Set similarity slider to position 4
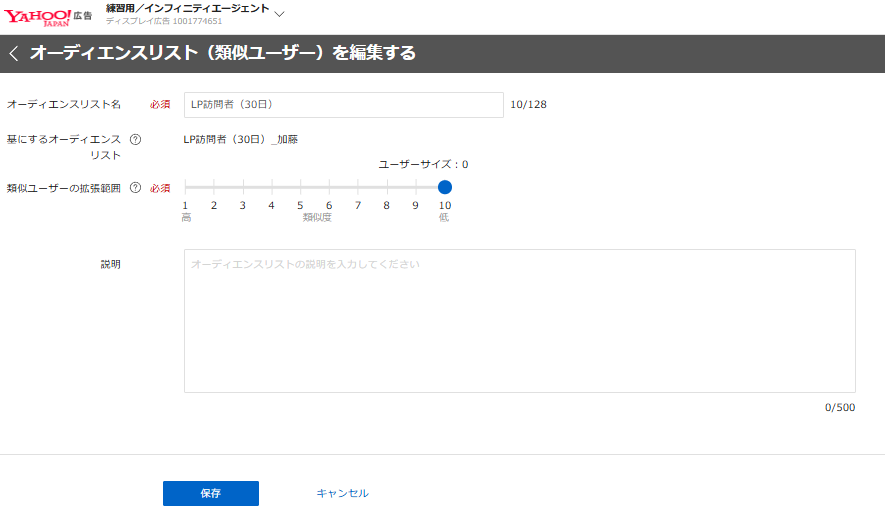Image resolution: width=885 pixels, height=520 pixels. coord(272,187)
